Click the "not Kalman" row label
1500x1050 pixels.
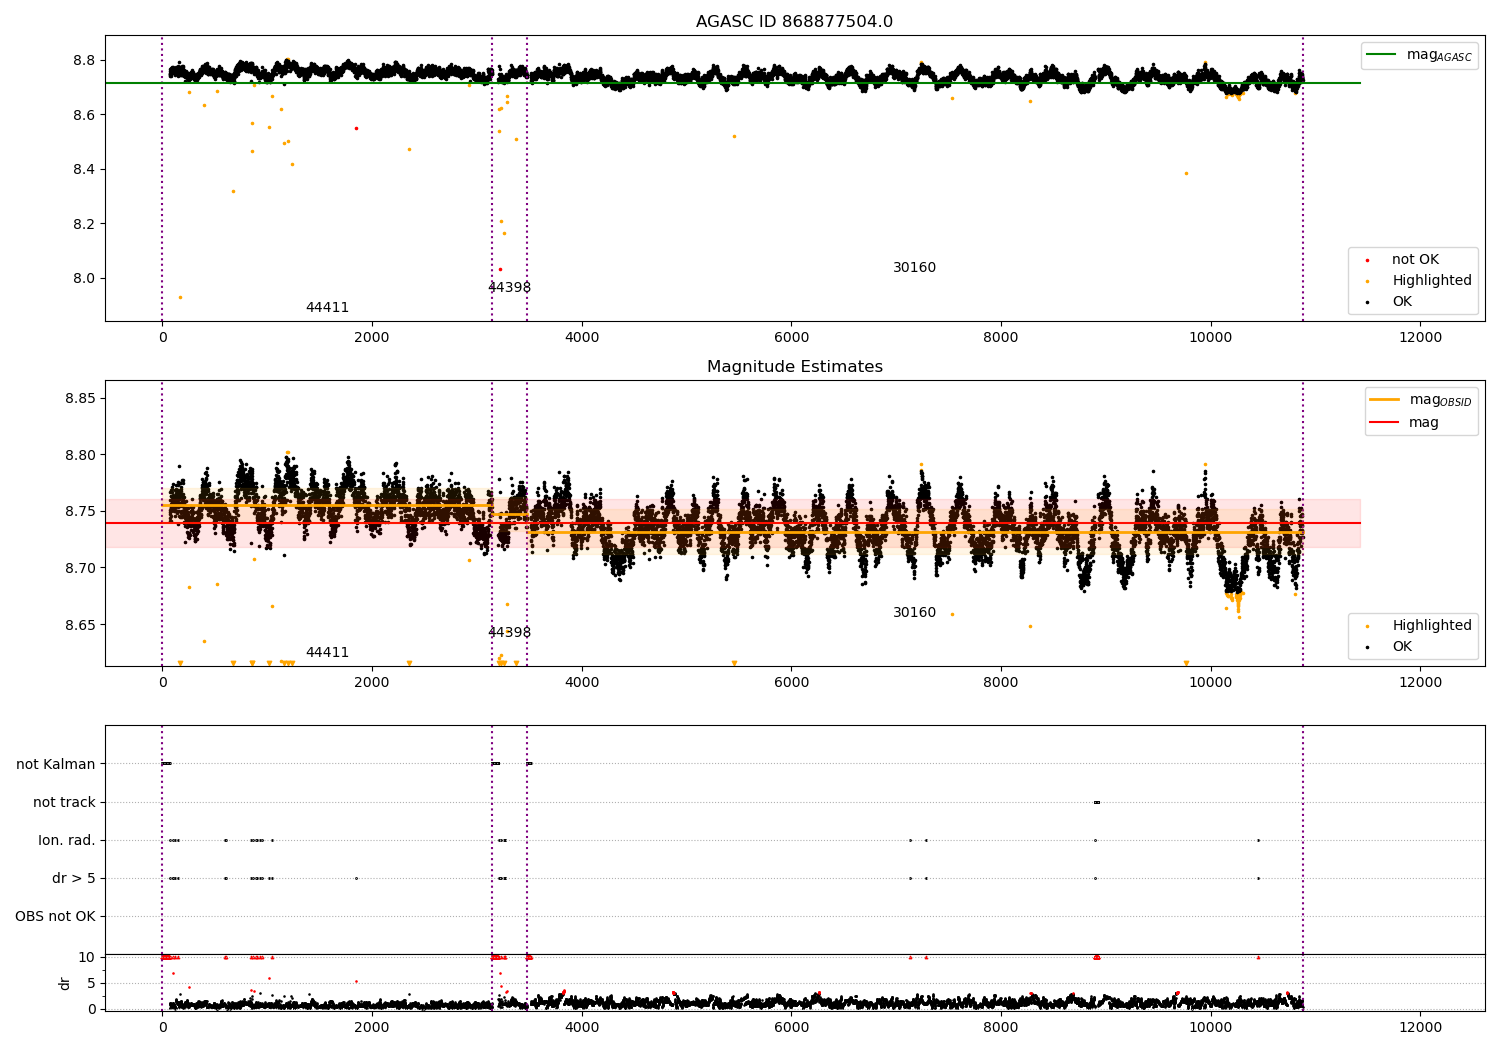click(56, 764)
